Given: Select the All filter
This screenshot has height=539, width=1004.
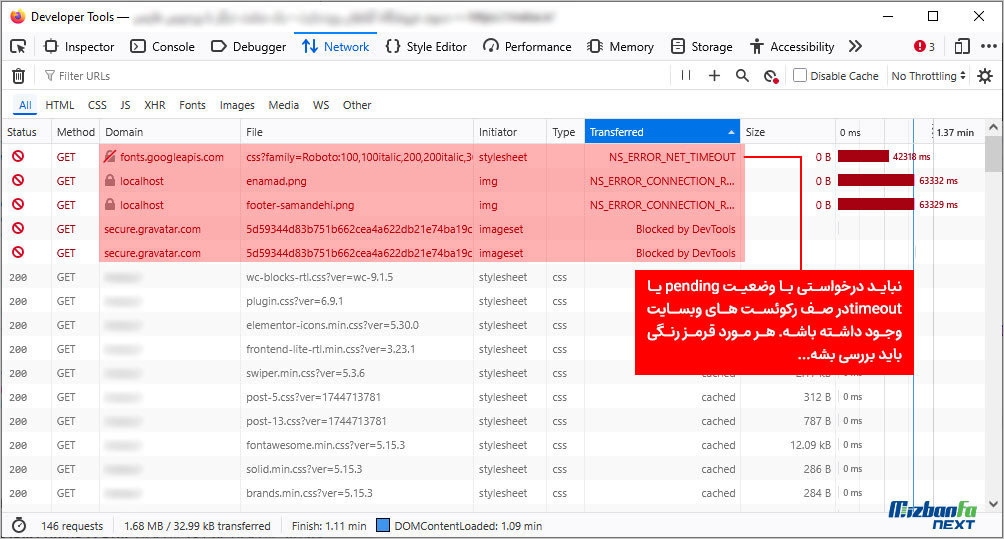Looking at the screenshot, I should click(x=25, y=105).
